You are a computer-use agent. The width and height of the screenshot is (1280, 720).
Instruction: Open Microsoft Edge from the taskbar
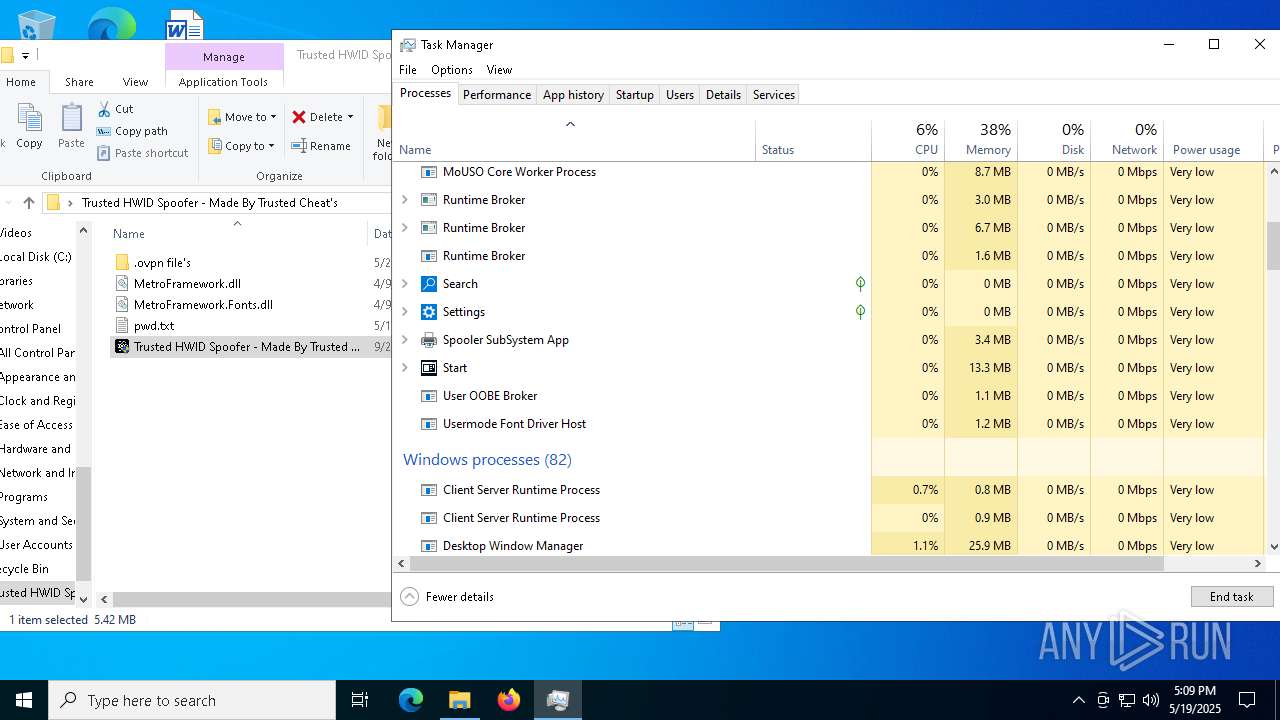(411, 700)
